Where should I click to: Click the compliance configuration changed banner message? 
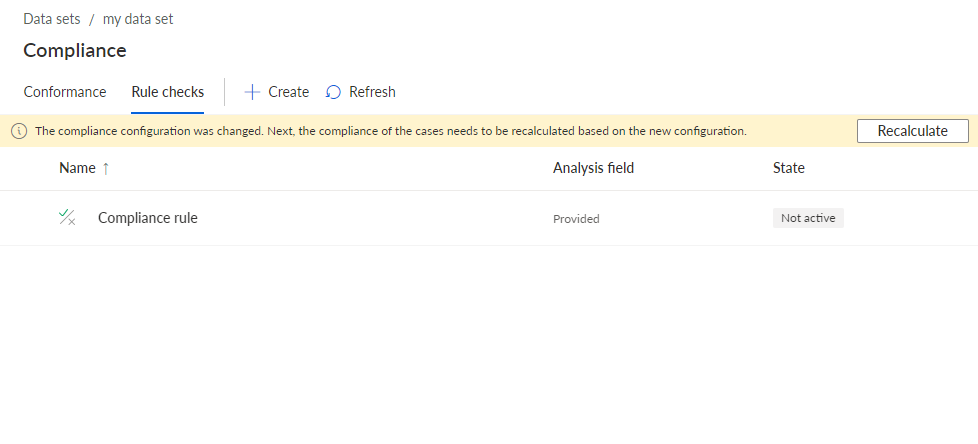[391, 132]
